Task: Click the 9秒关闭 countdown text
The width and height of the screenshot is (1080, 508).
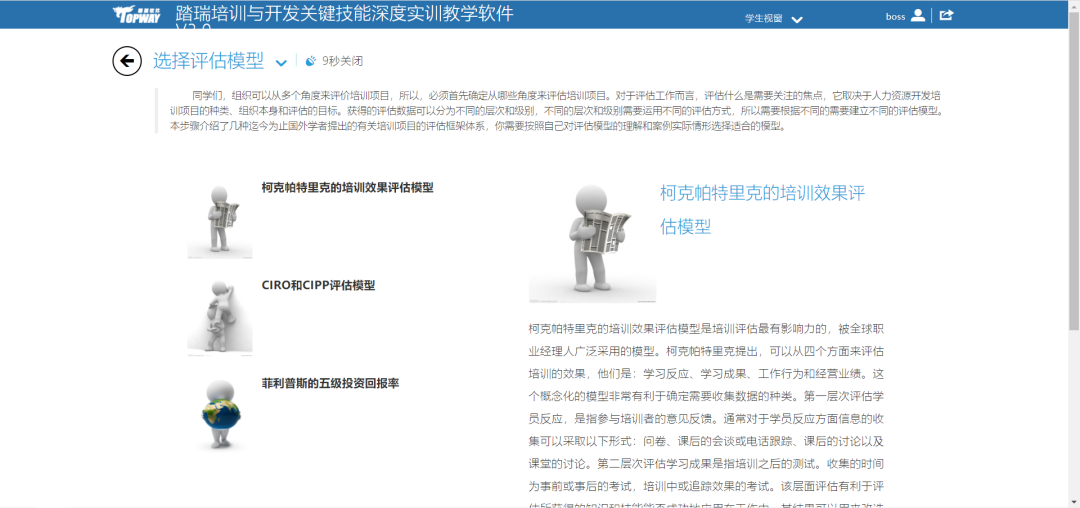Action: point(342,61)
